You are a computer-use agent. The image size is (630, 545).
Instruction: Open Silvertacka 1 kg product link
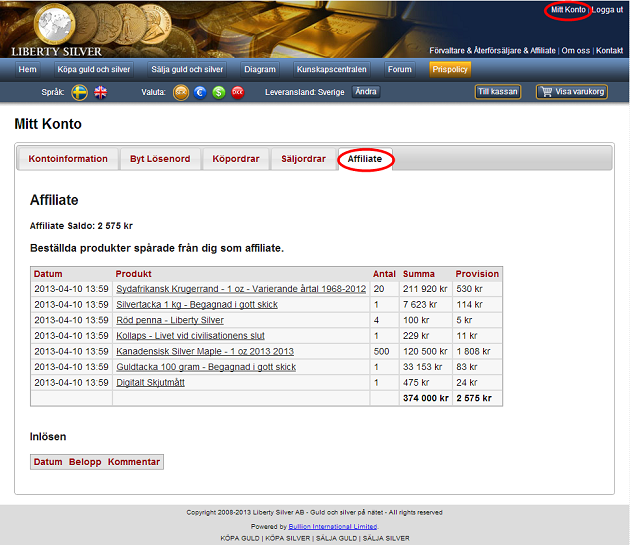(x=197, y=305)
